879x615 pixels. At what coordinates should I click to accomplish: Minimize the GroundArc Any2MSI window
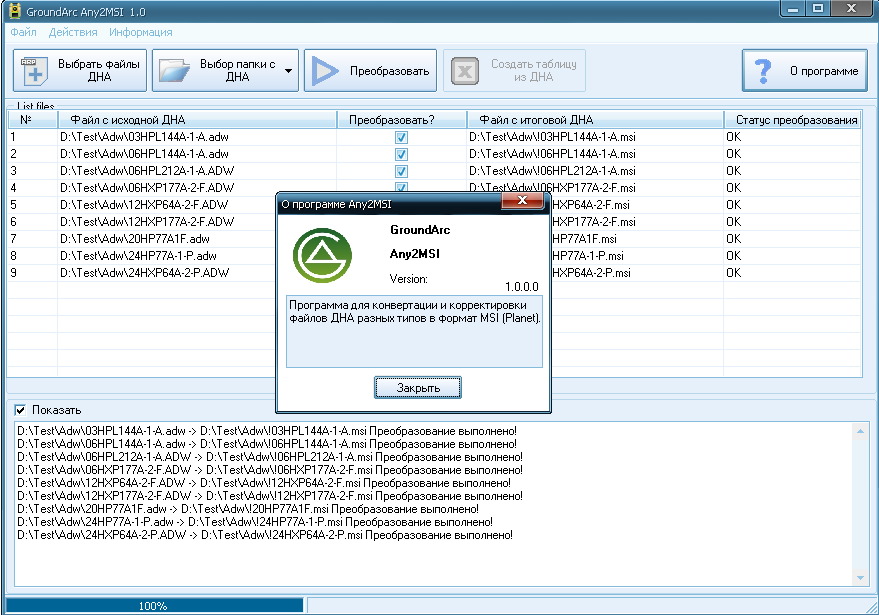click(x=793, y=9)
